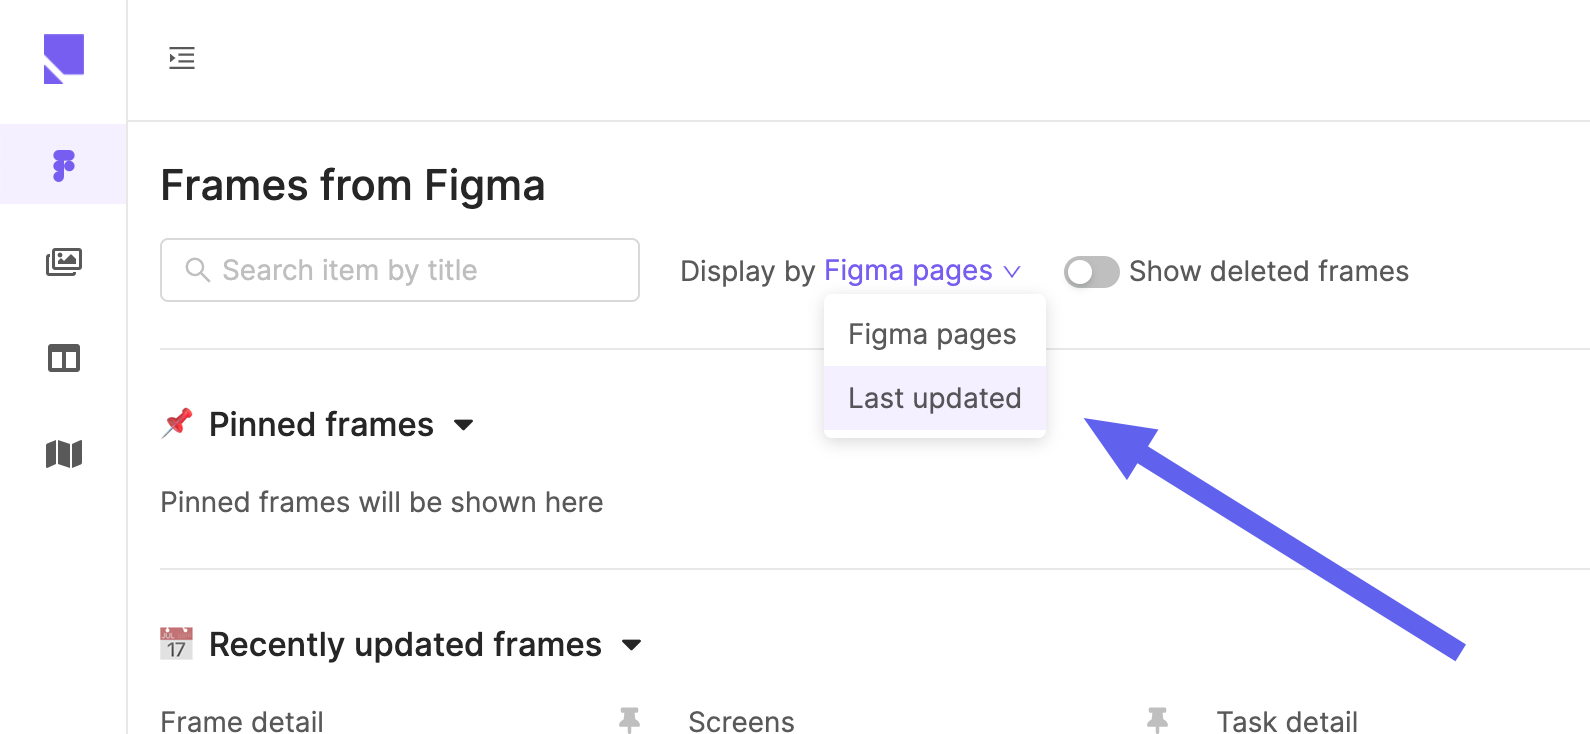Open the board columns sidebar icon

[64, 358]
